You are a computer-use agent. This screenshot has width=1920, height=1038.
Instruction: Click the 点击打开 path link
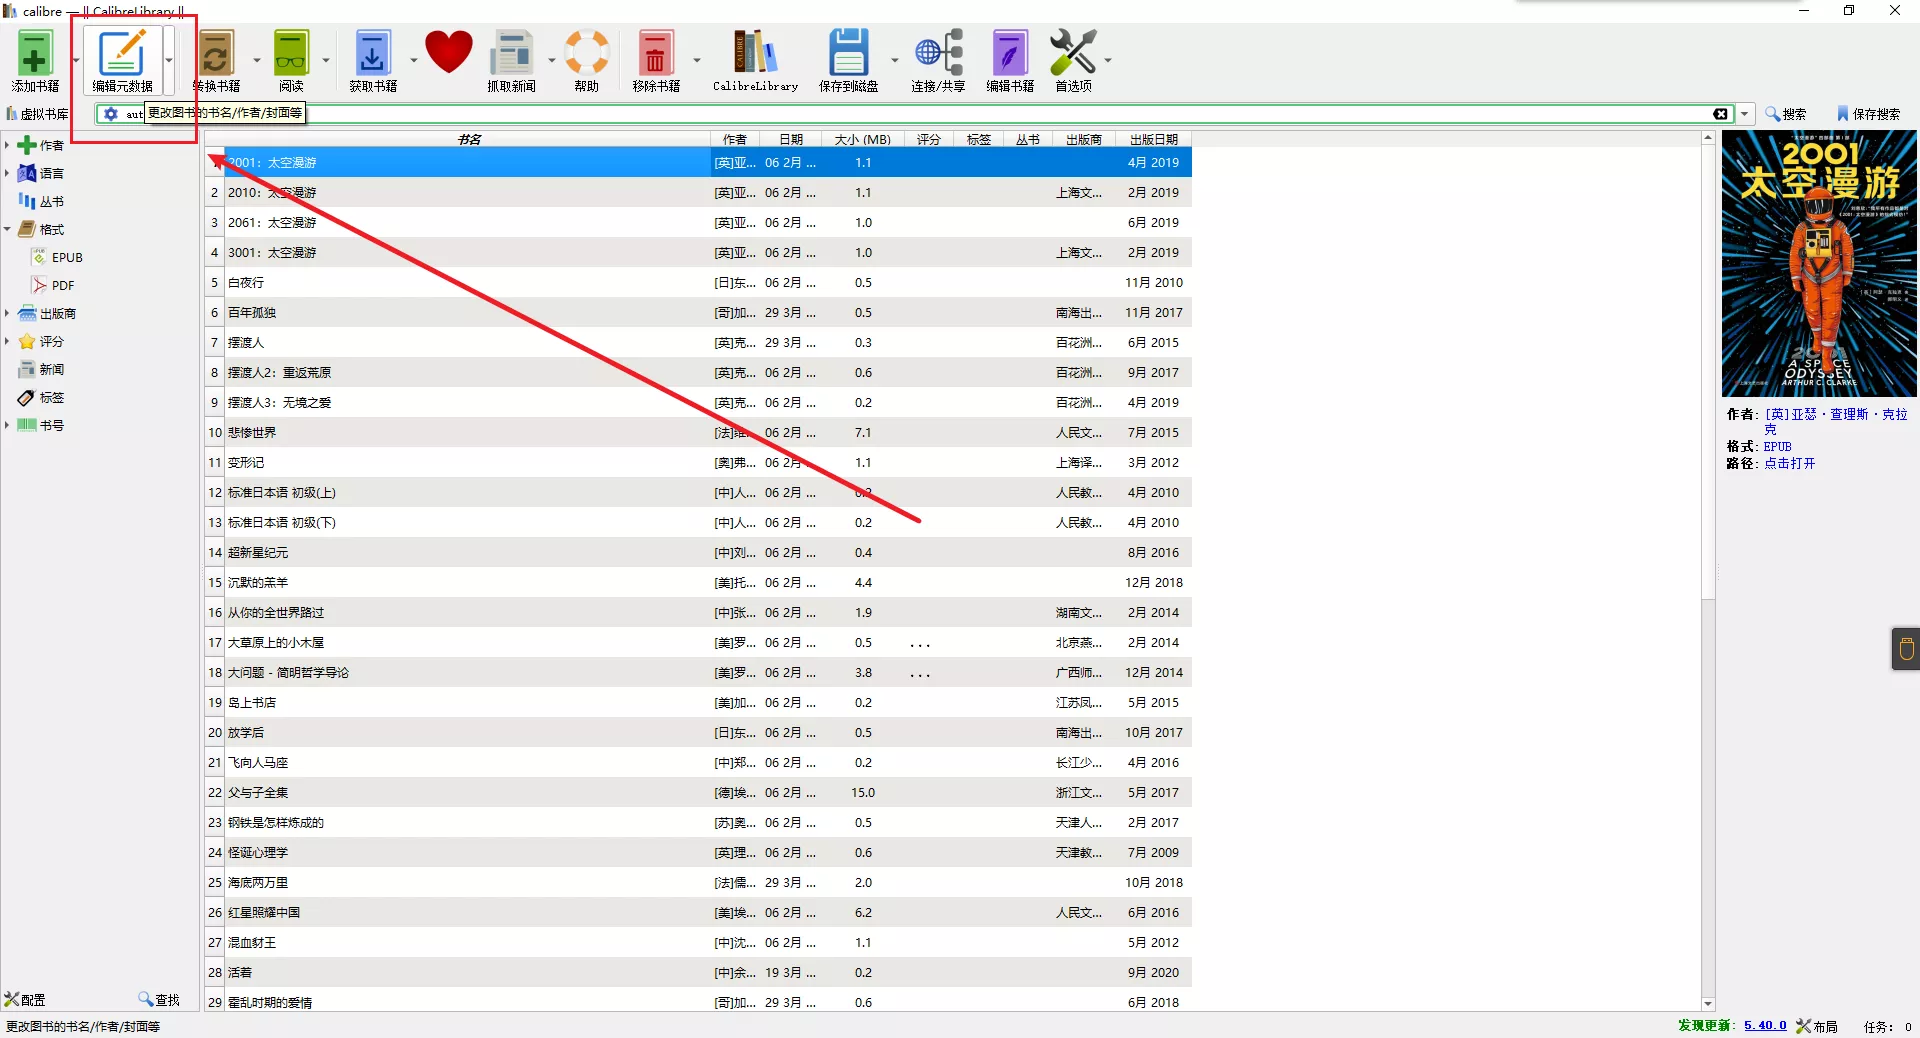(x=1789, y=463)
